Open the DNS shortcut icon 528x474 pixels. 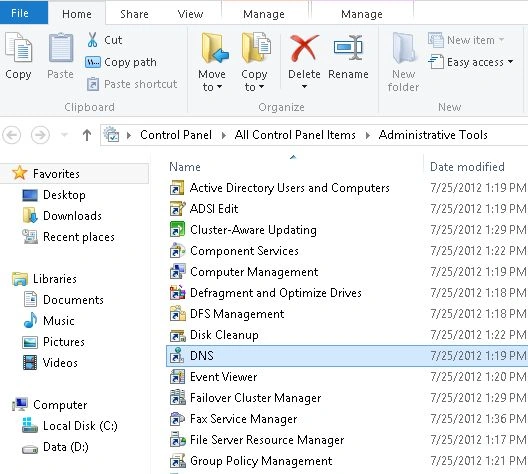177,356
